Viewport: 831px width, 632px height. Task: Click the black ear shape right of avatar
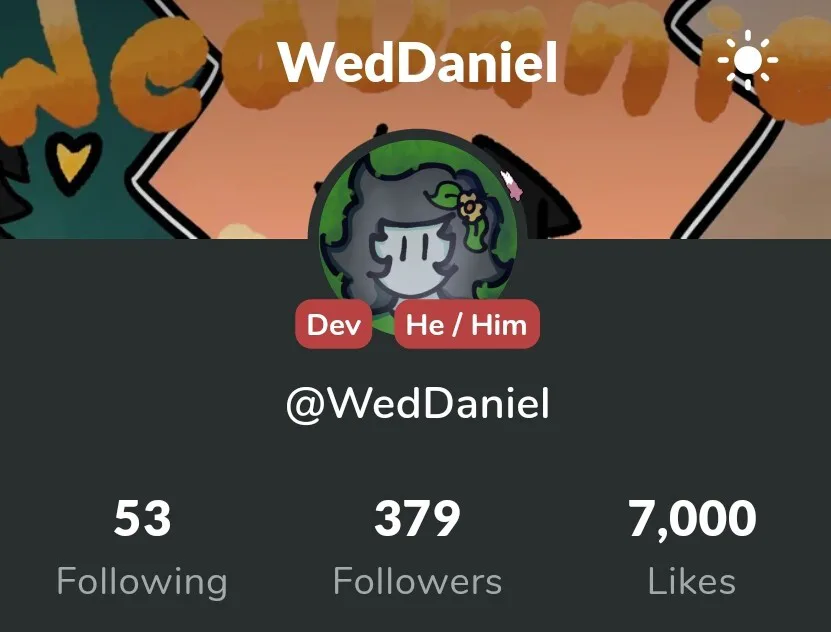pyautogui.click(x=535, y=183)
